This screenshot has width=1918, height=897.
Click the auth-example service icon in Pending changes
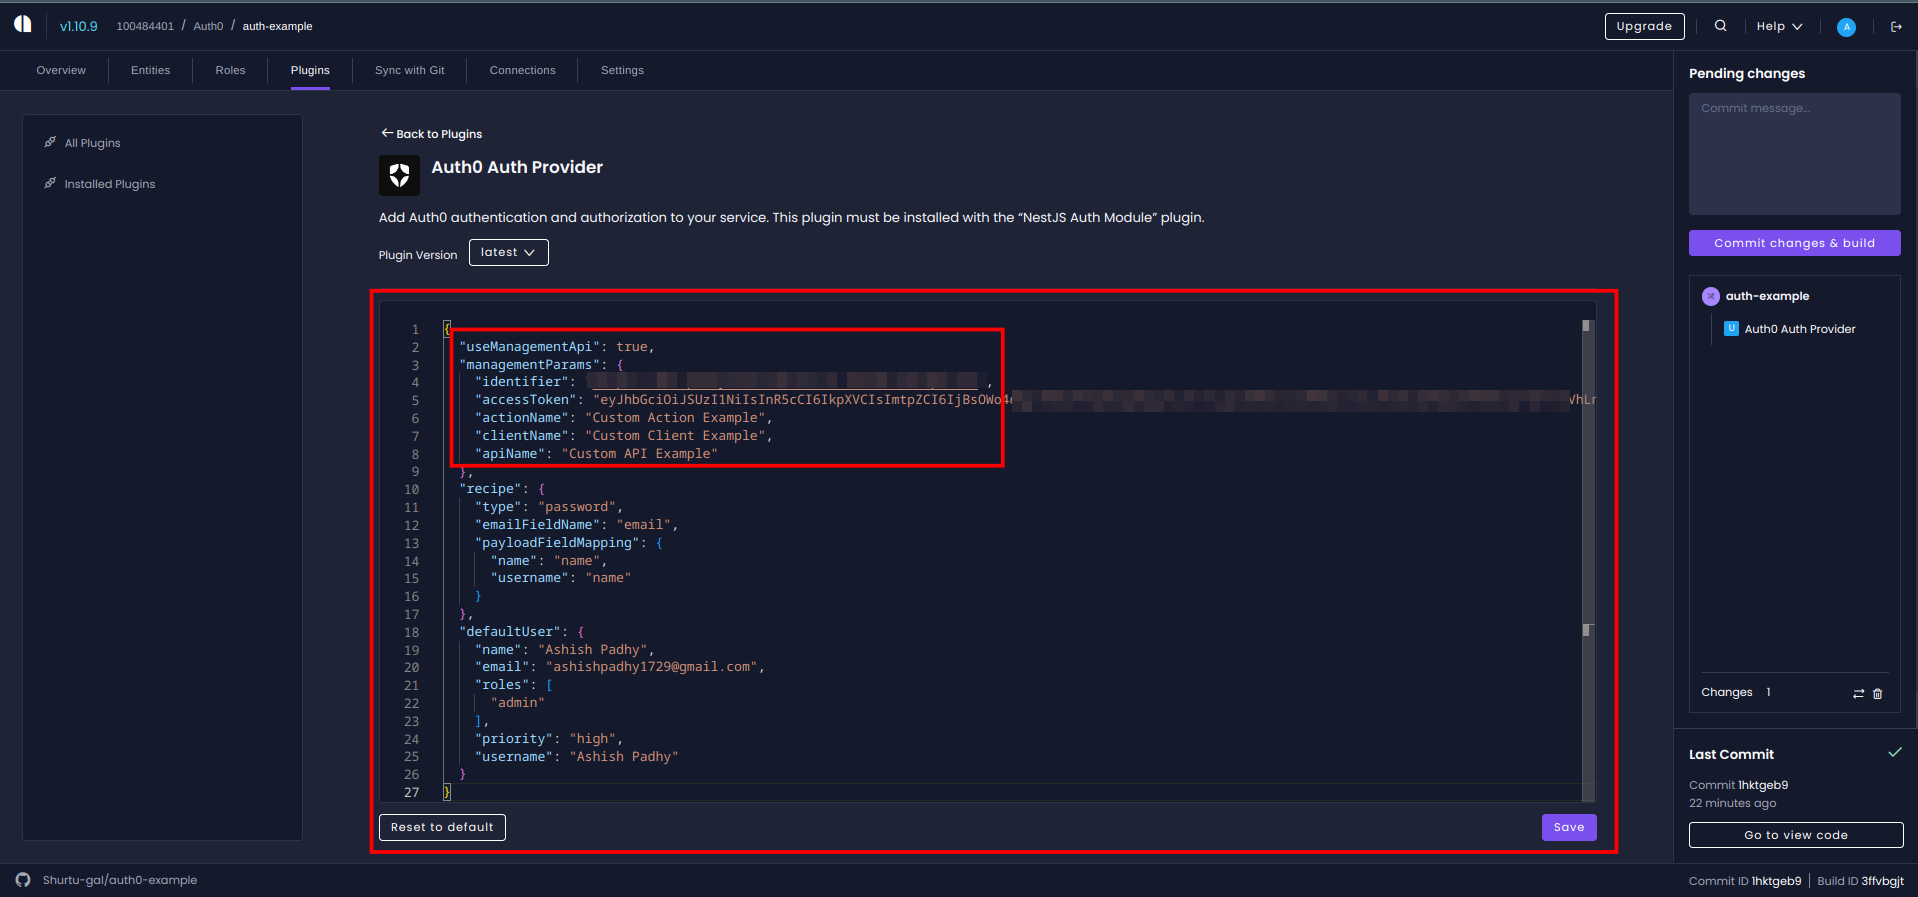1711,296
